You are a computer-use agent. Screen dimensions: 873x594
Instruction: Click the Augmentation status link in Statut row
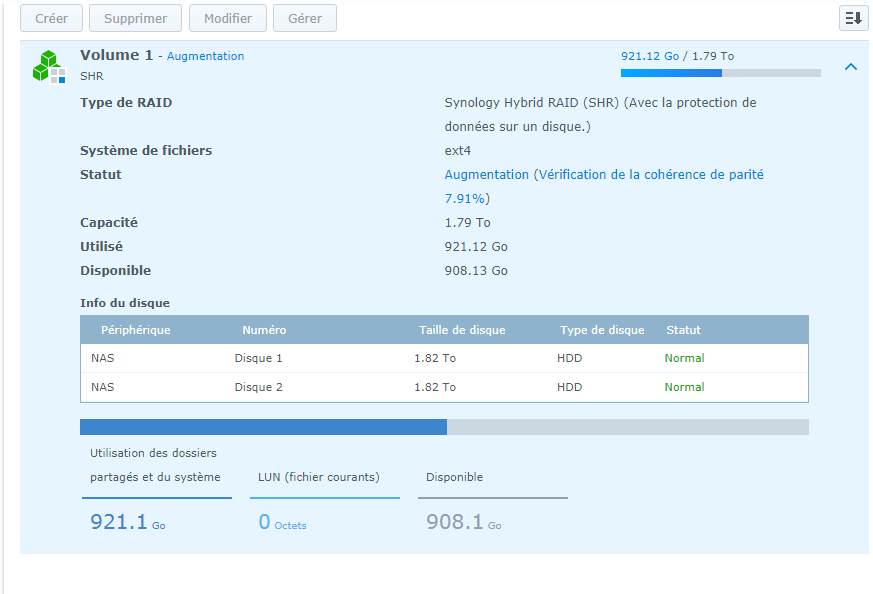tap(486, 175)
